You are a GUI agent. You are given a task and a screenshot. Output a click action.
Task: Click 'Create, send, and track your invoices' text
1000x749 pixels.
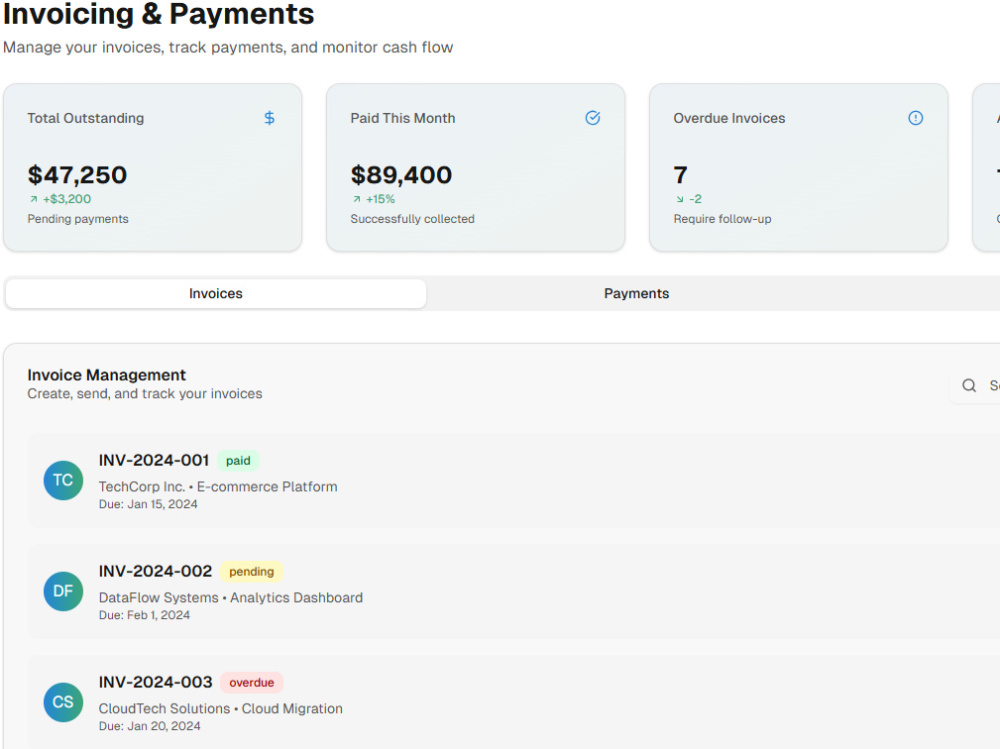145,394
